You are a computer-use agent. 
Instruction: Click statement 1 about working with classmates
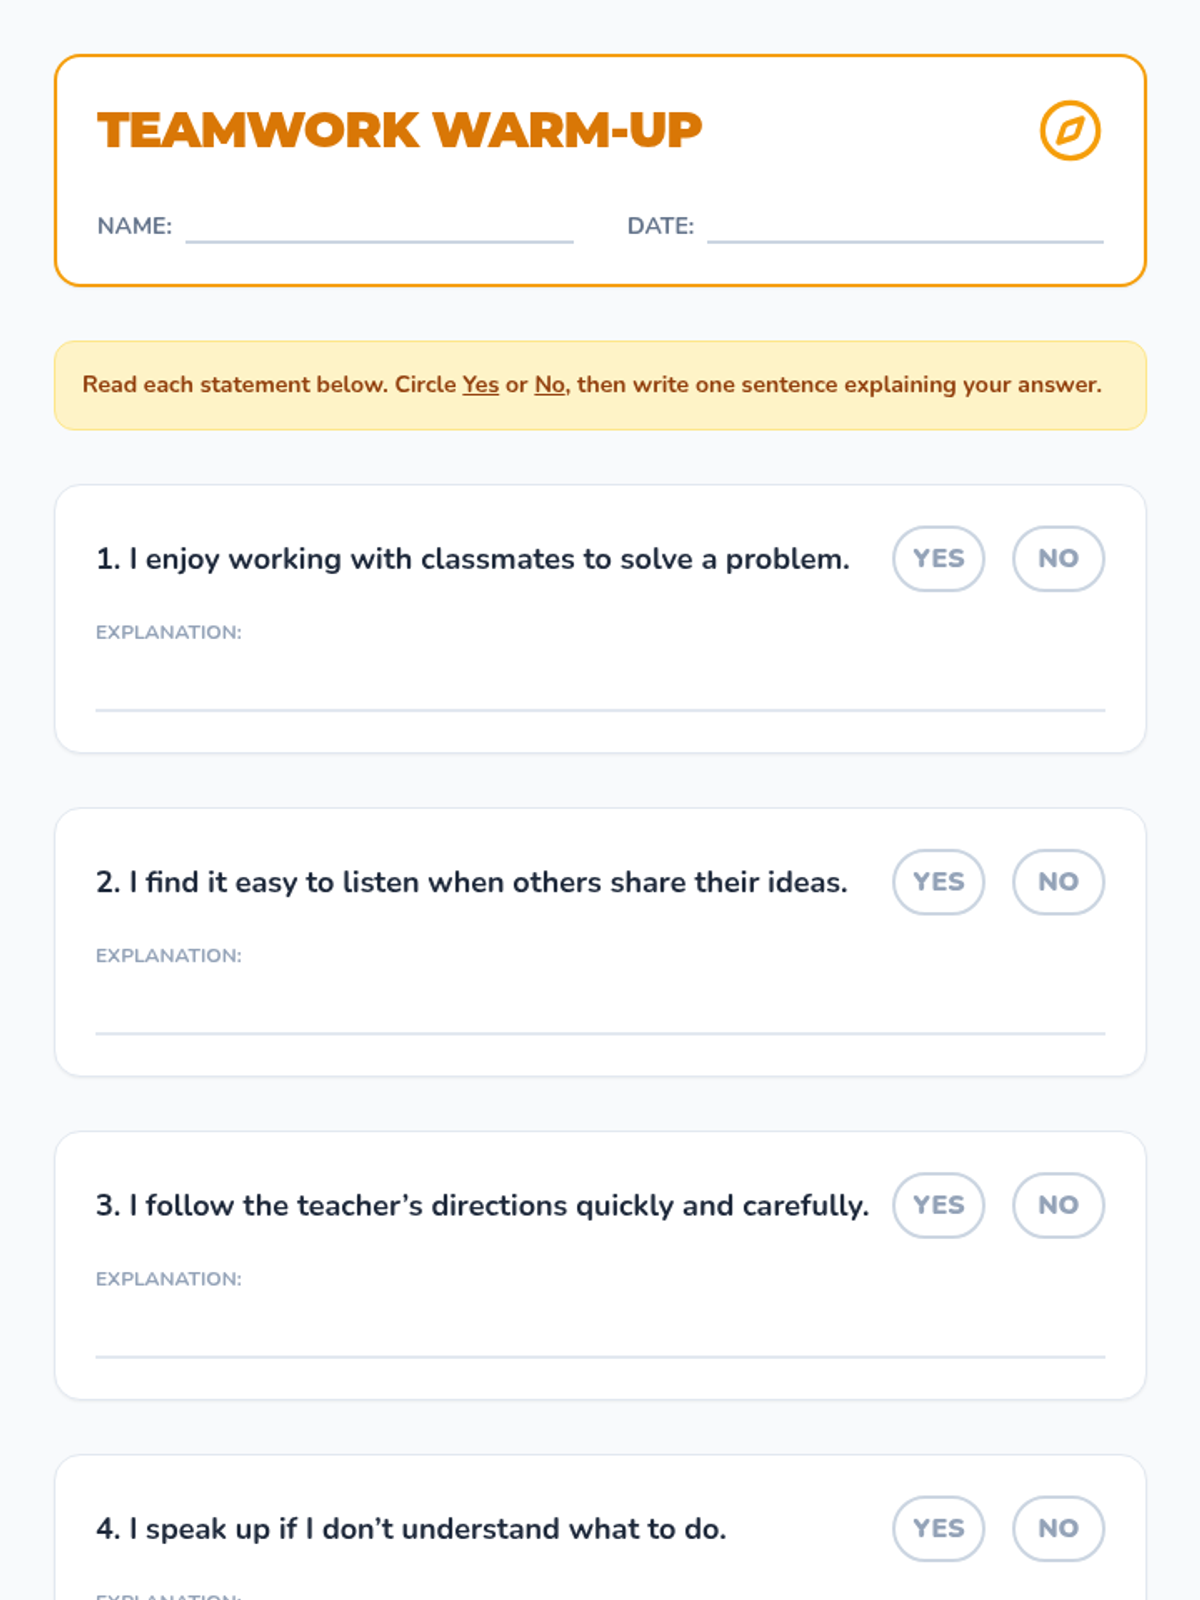(x=472, y=559)
